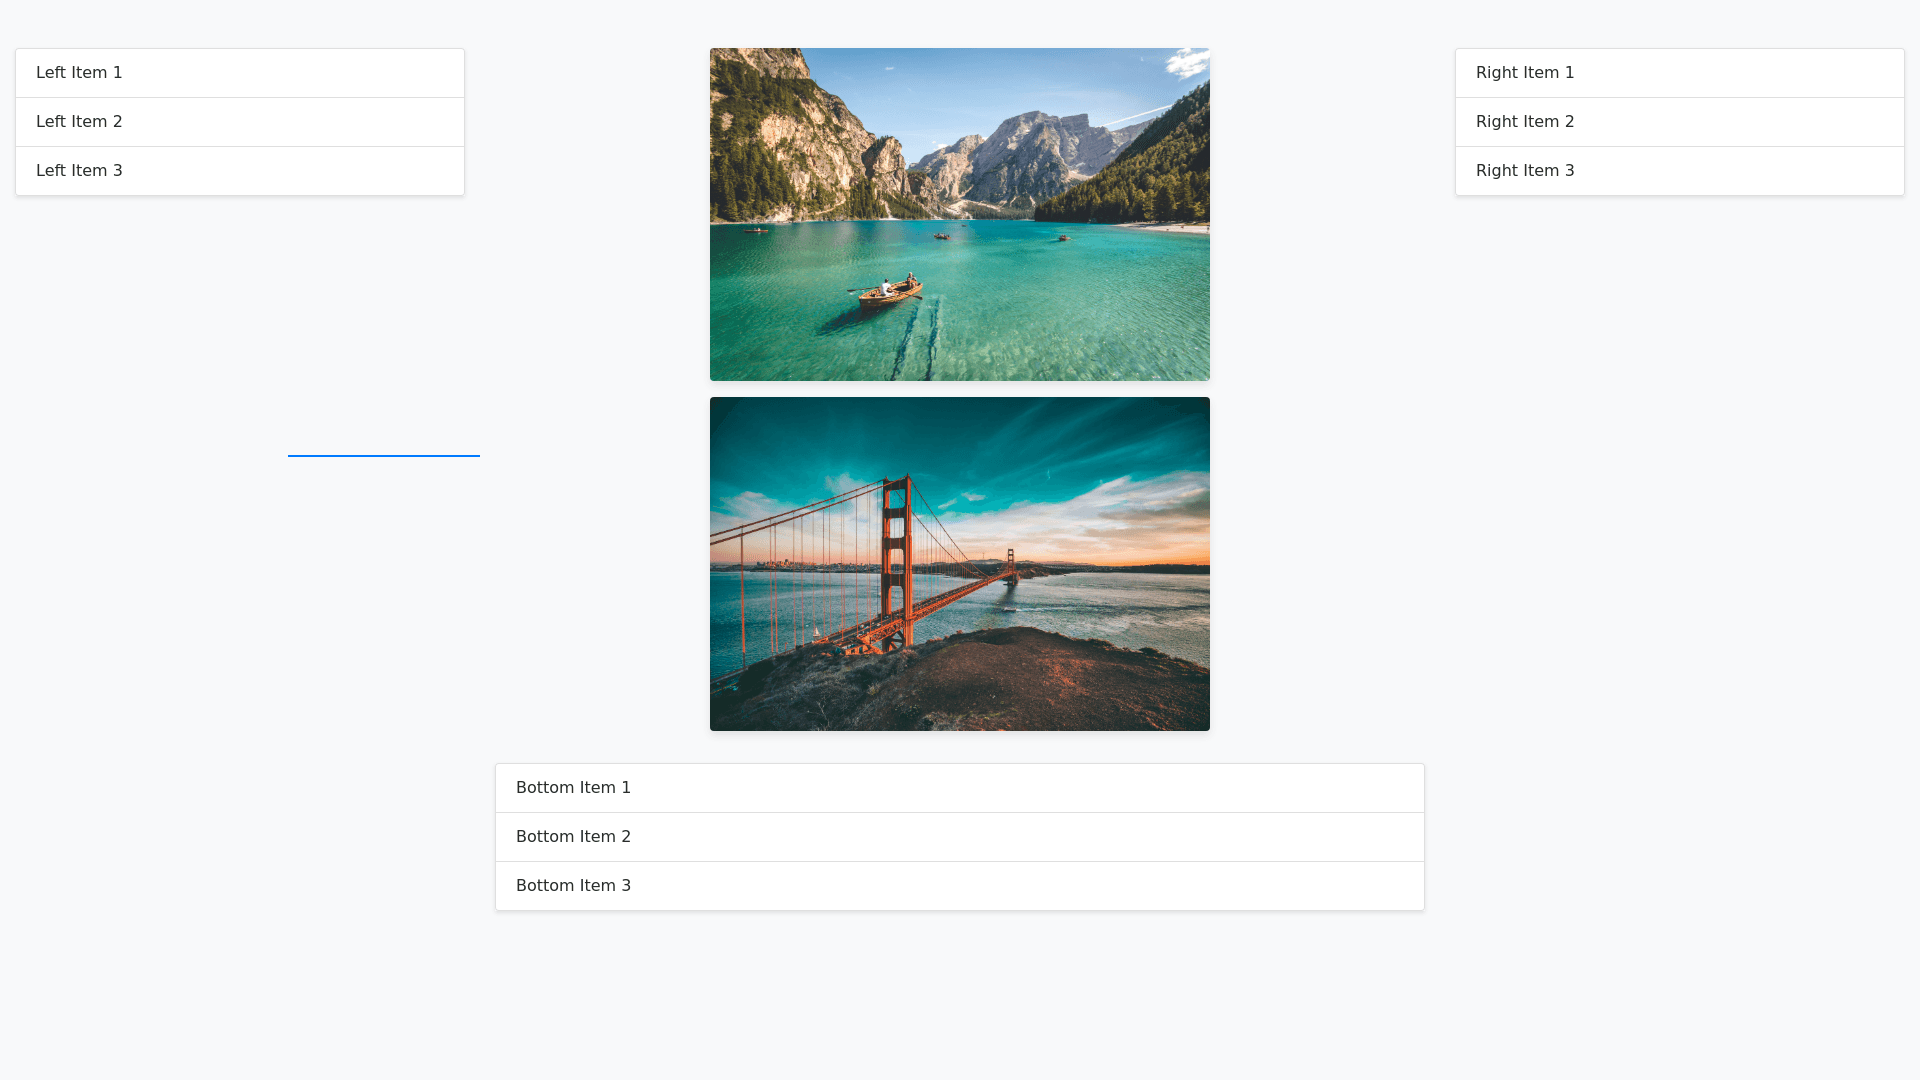Select Right Item 3 from the right list
Screen dimensions: 1920x1080
1679,170
